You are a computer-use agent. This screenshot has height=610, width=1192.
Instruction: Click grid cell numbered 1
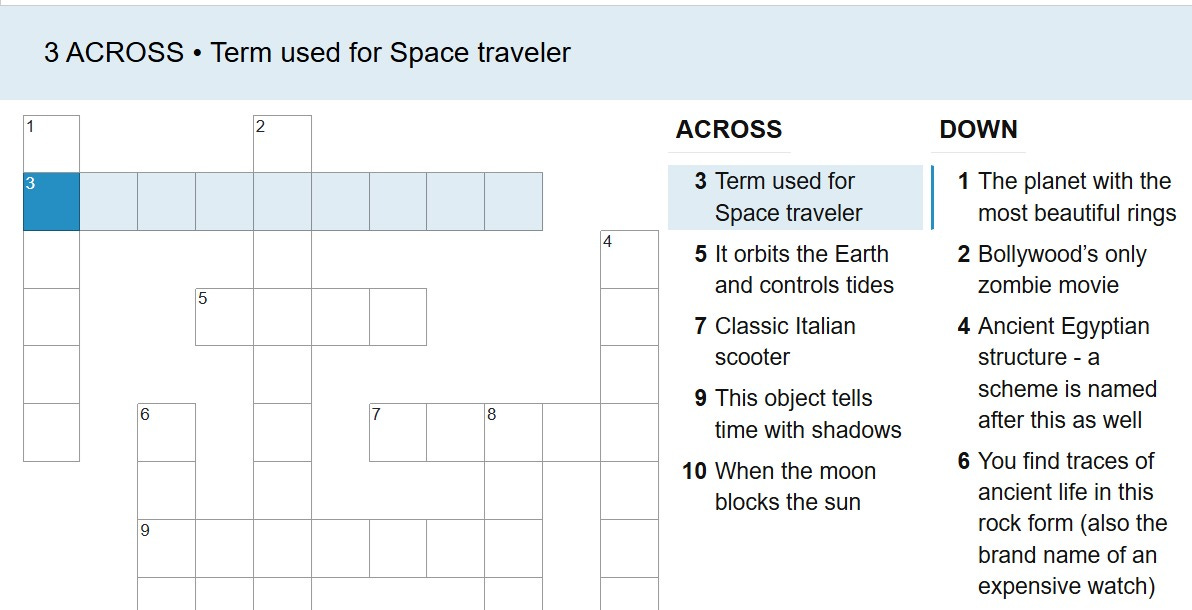click(x=52, y=144)
